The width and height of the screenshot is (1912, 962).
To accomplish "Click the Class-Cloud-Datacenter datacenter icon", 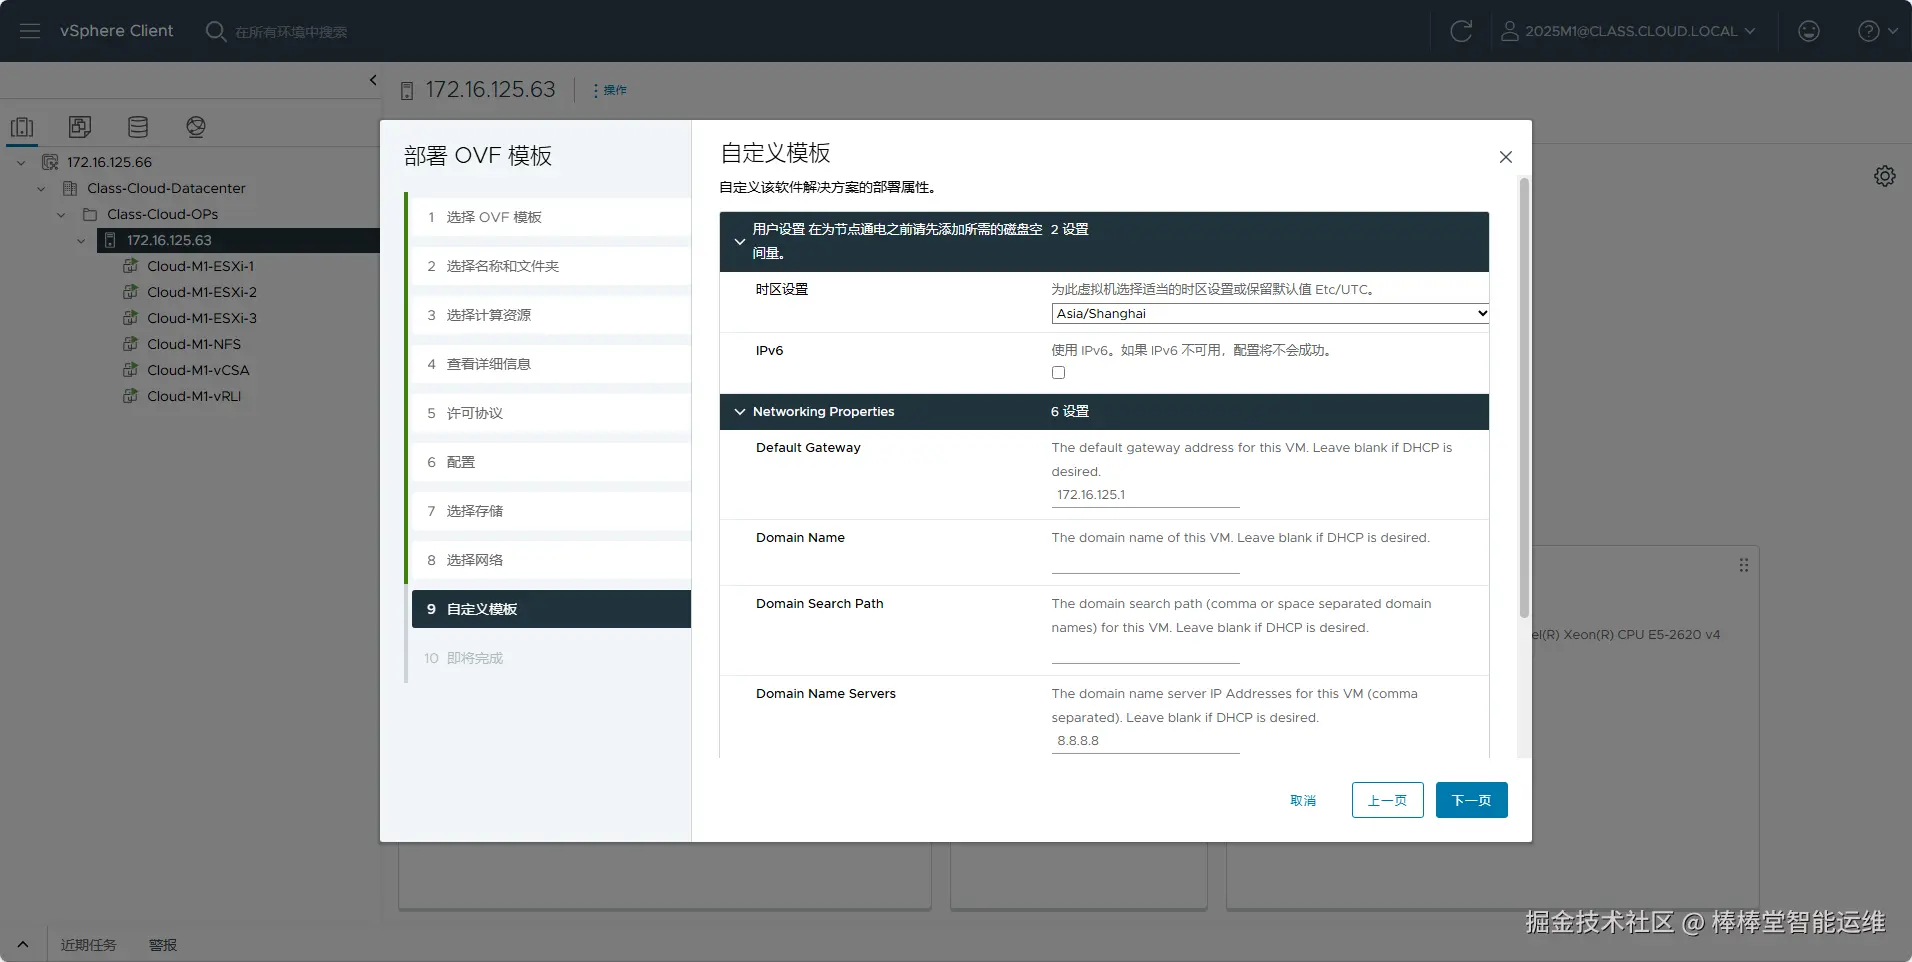I will pos(70,188).
